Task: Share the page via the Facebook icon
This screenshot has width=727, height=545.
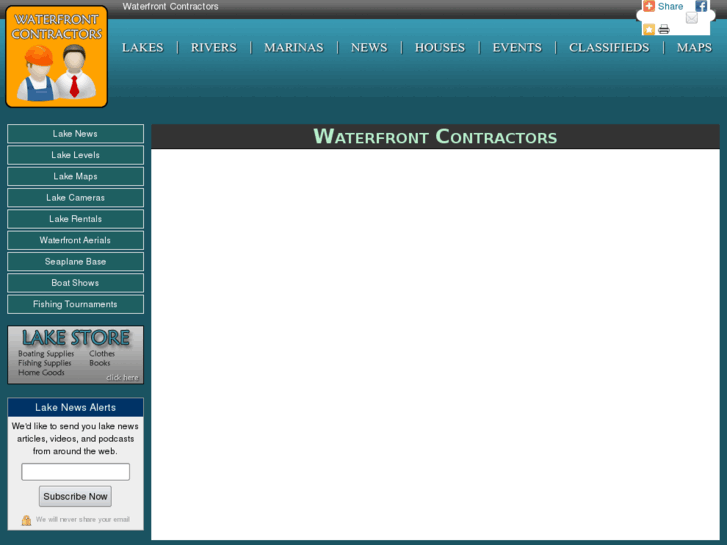Action: click(701, 6)
